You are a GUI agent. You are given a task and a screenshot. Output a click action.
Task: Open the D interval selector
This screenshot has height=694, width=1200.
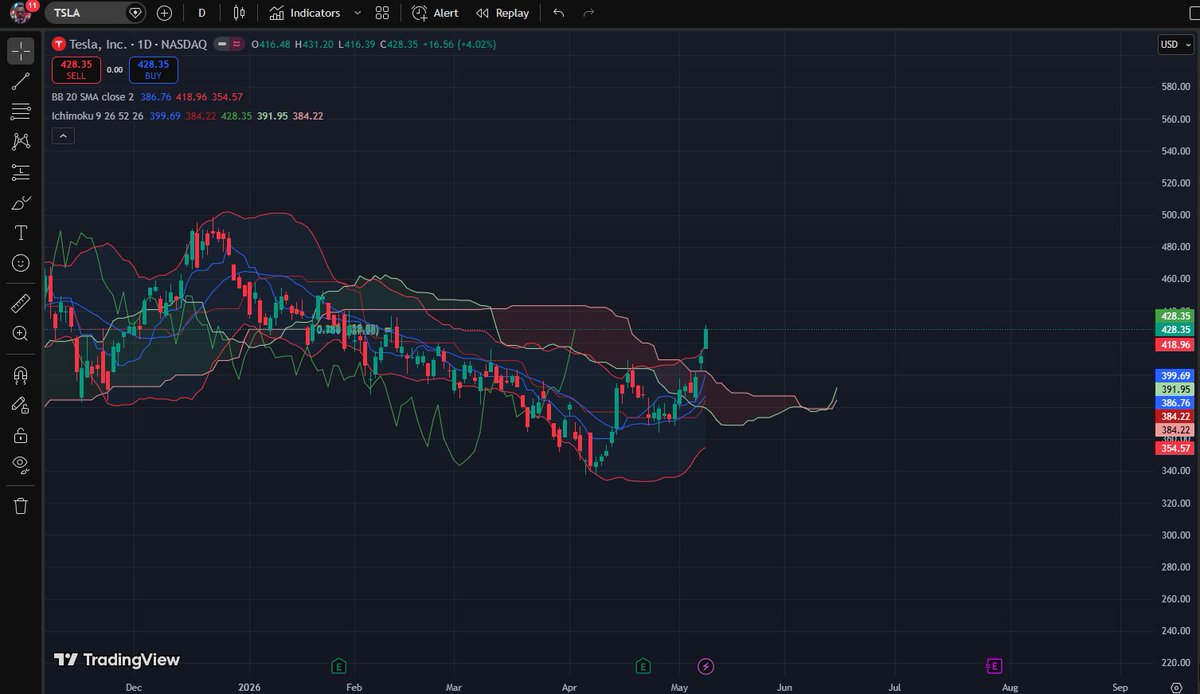202,13
